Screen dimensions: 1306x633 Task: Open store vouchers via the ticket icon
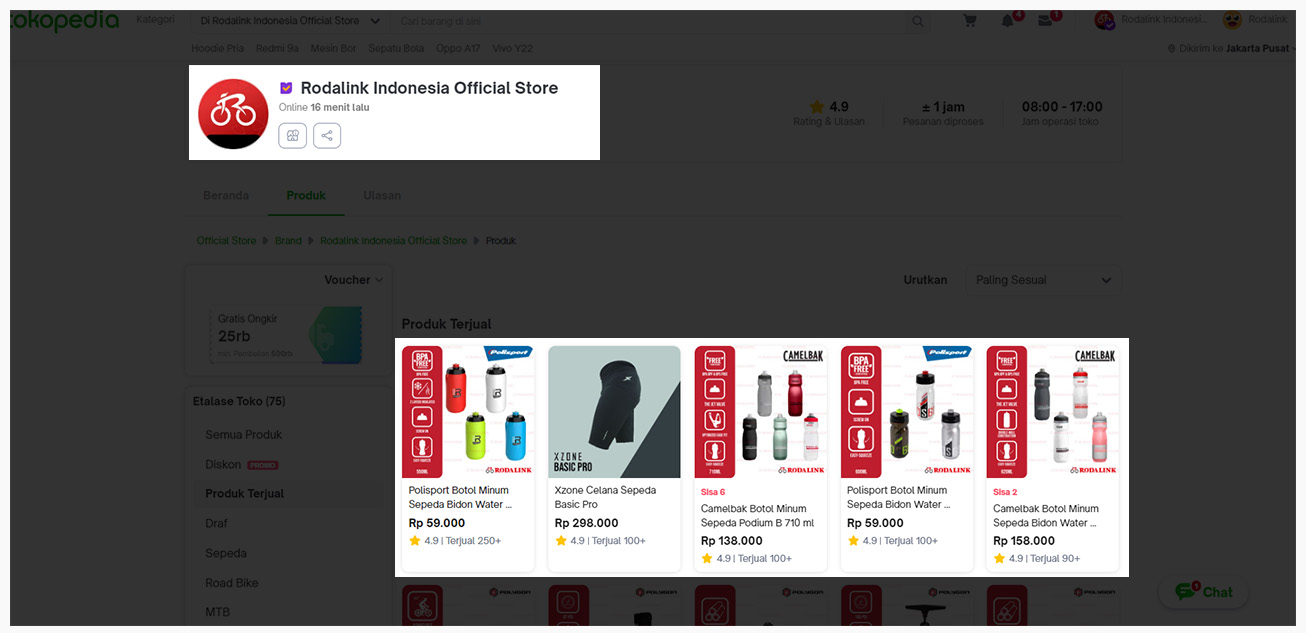[x=292, y=135]
